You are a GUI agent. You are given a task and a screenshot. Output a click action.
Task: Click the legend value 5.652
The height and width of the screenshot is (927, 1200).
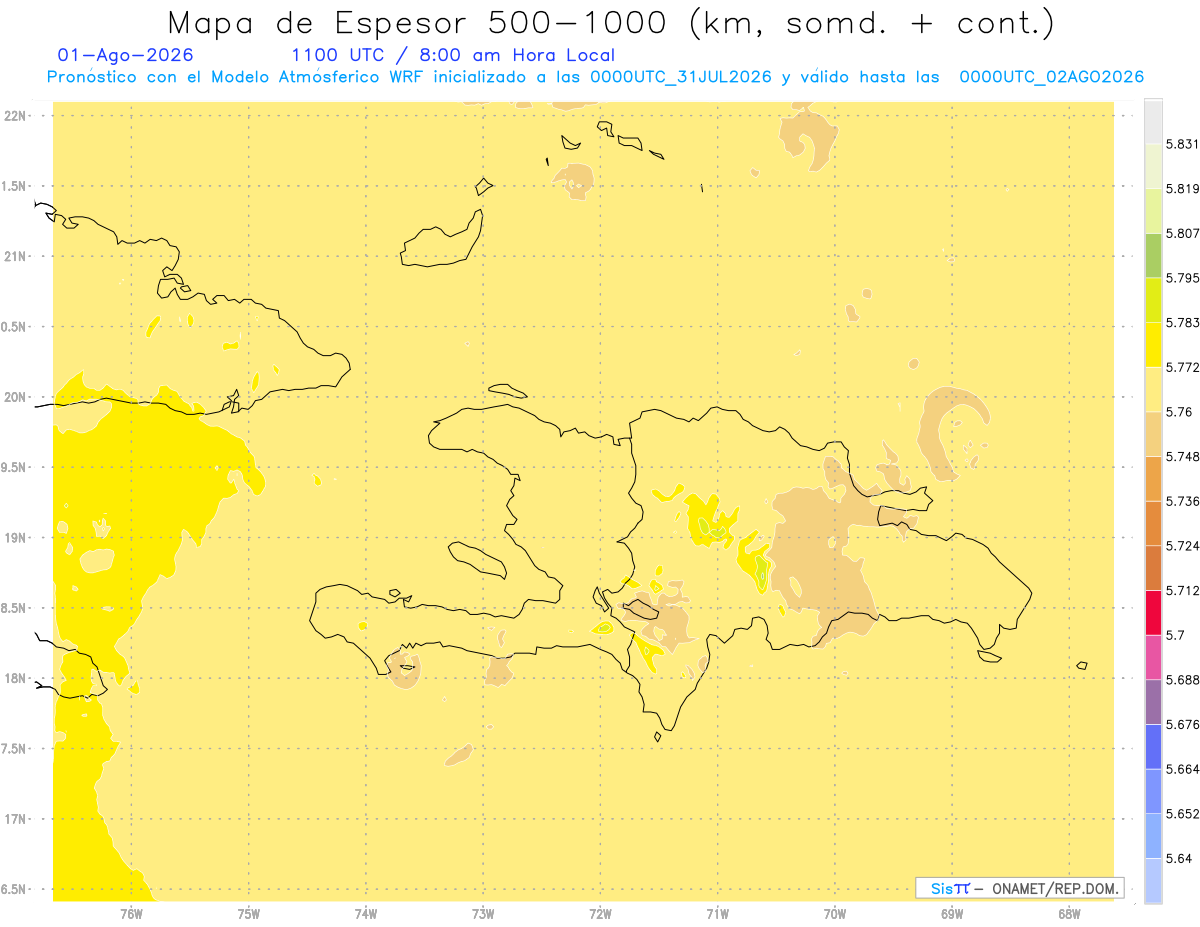click(1182, 814)
